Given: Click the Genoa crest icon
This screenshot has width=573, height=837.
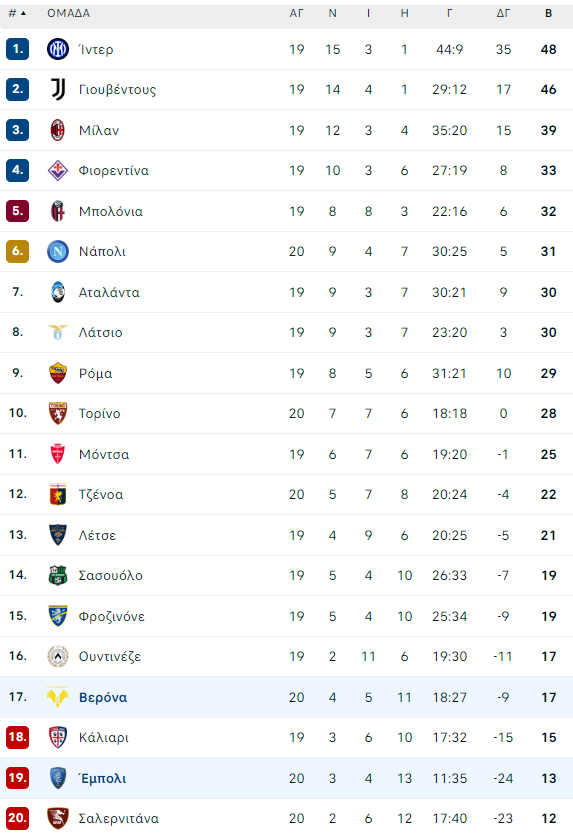Looking at the screenshot, I should (x=58, y=494).
